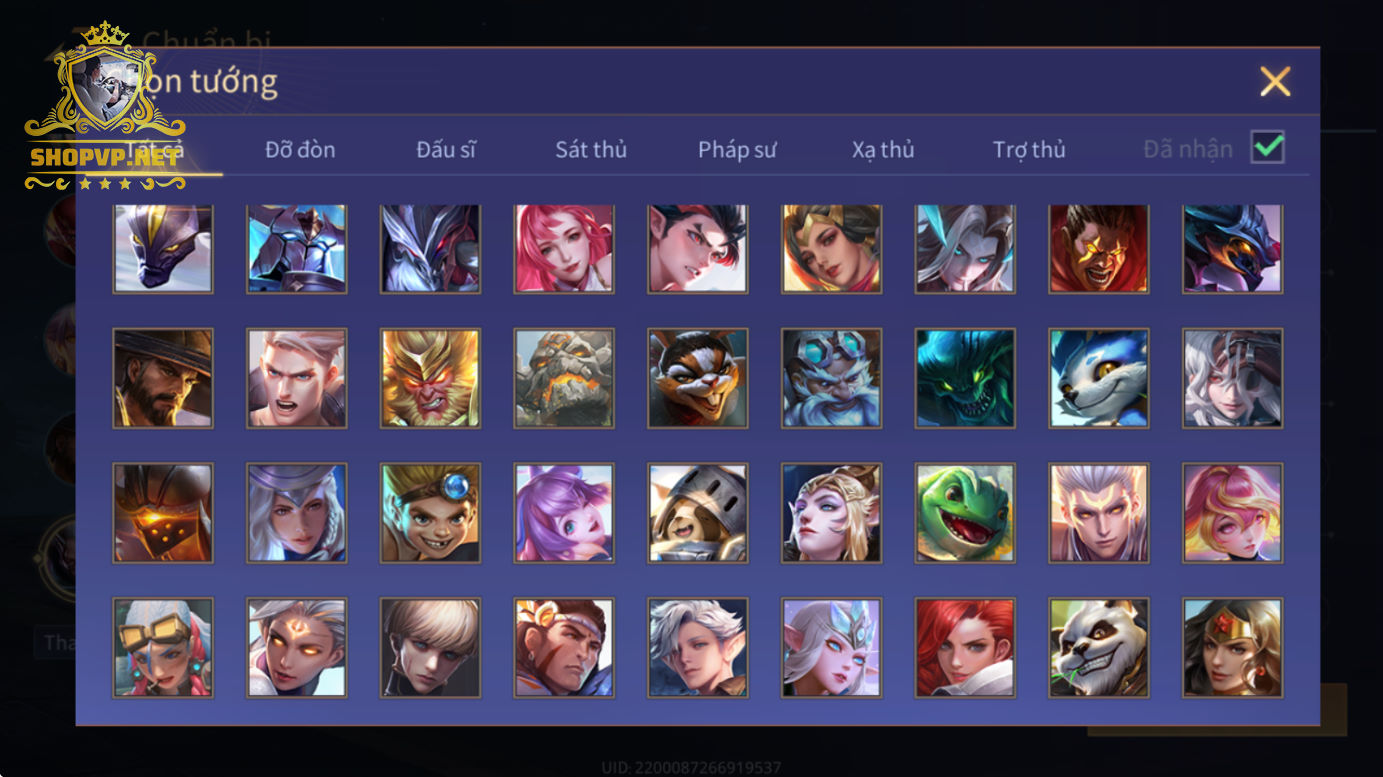The height and width of the screenshot is (777, 1383).
Task: Switch to the Trợ thủ tab
Action: [x=1029, y=150]
